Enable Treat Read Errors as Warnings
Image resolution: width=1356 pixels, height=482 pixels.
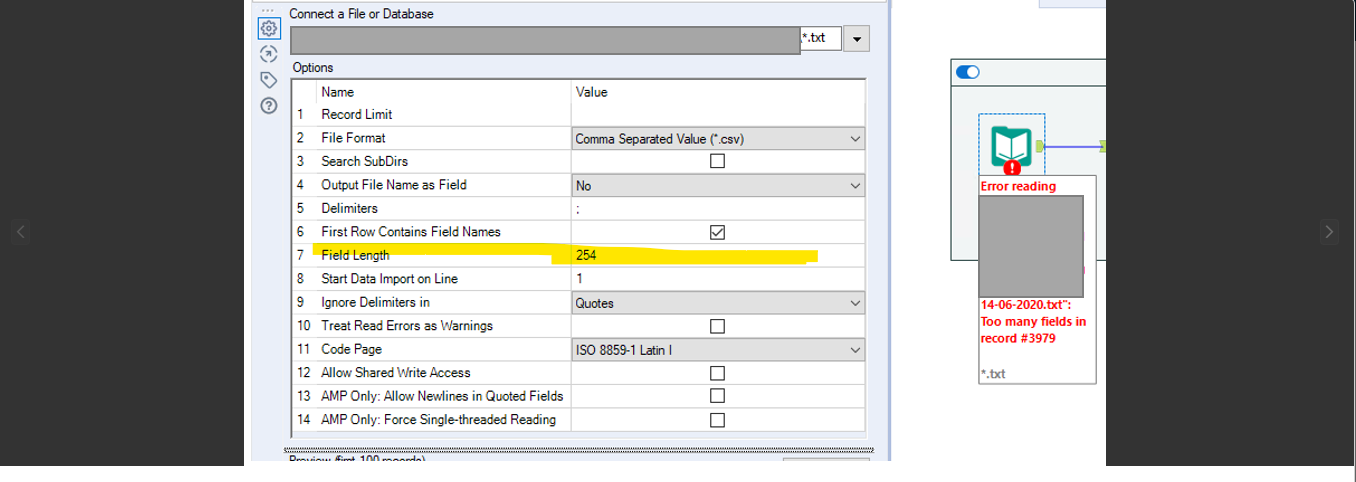point(717,326)
